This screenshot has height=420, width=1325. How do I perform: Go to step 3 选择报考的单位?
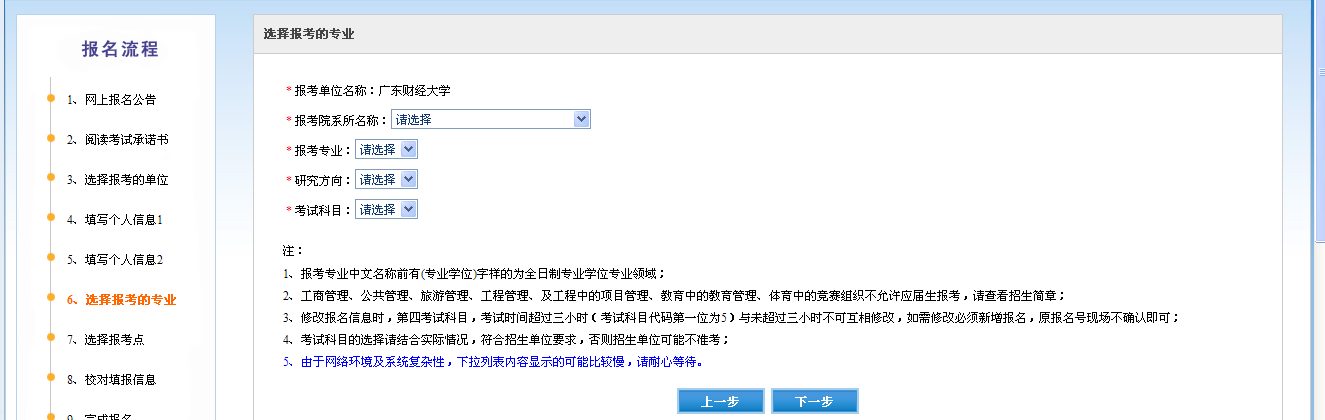(x=117, y=180)
